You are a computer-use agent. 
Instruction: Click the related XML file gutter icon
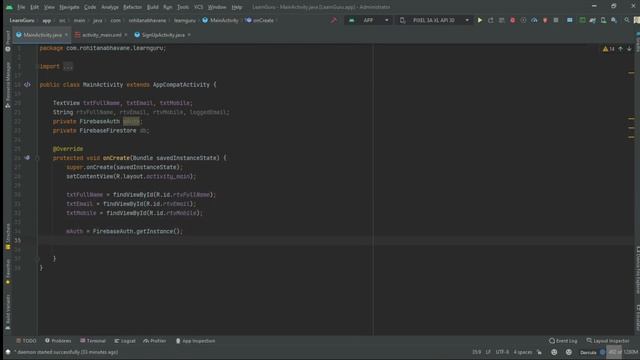27,84
